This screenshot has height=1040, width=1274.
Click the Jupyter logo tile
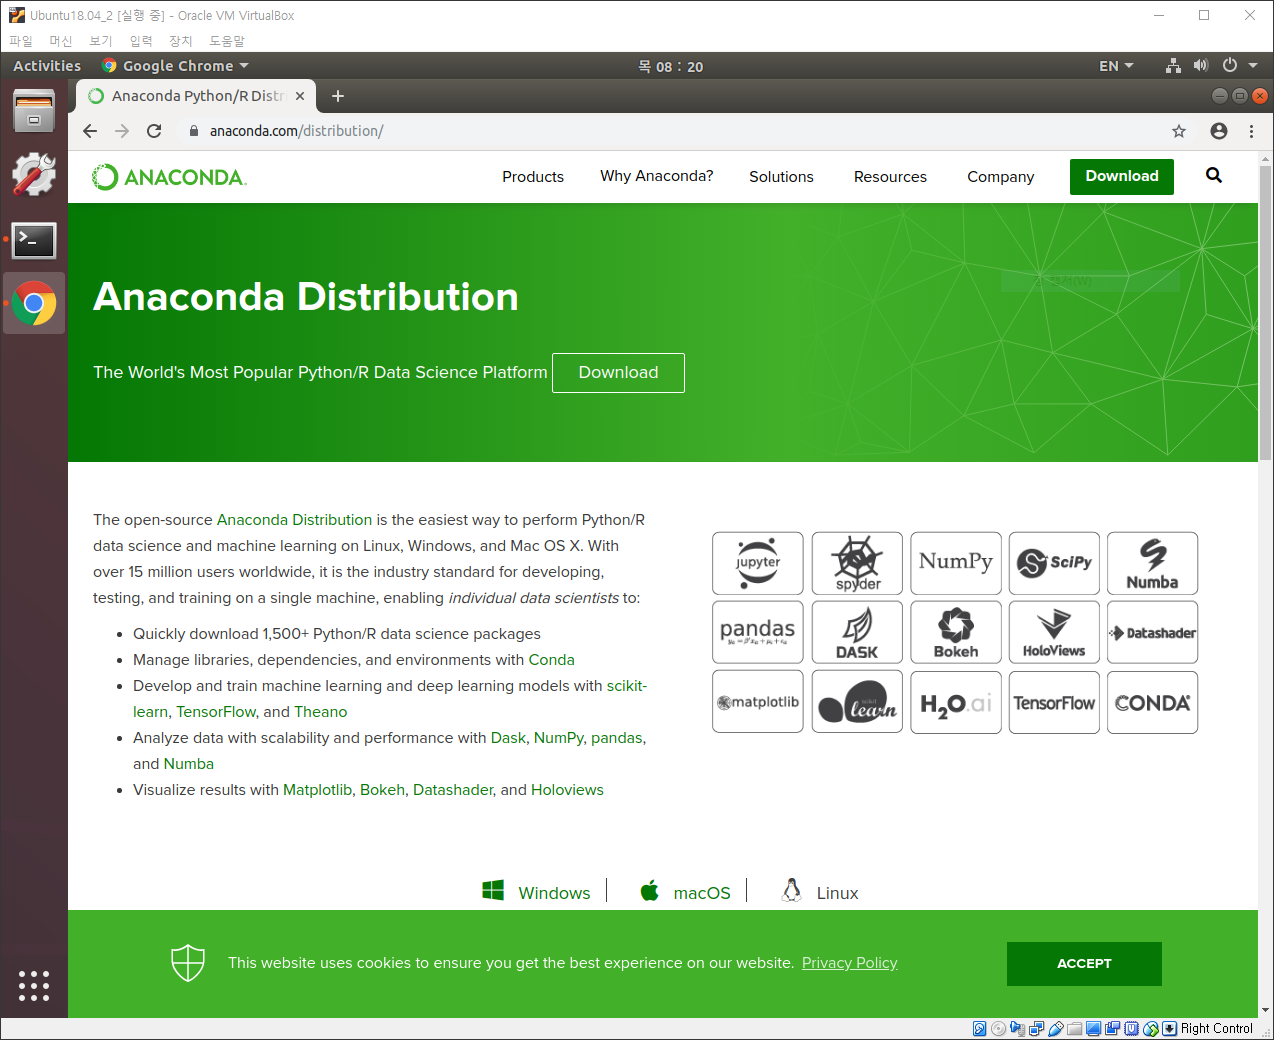click(758, 563)
